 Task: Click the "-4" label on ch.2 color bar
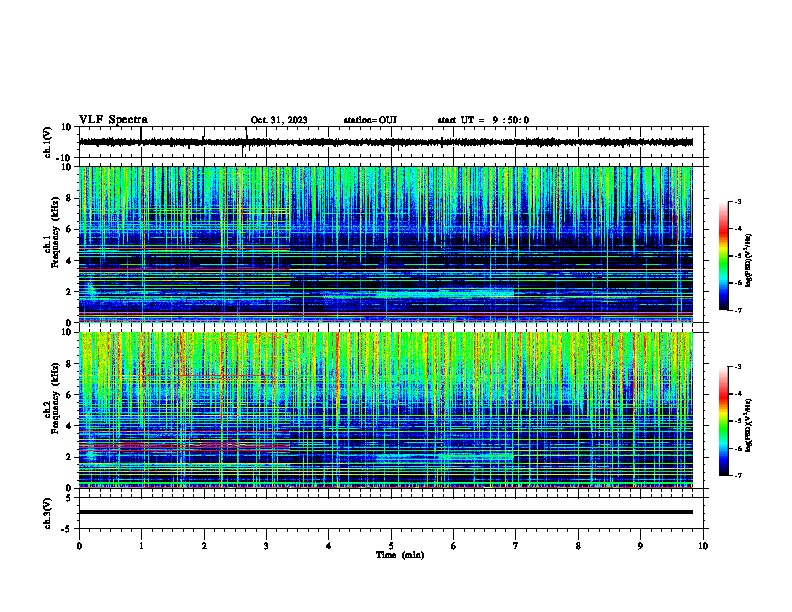(738, 393)
